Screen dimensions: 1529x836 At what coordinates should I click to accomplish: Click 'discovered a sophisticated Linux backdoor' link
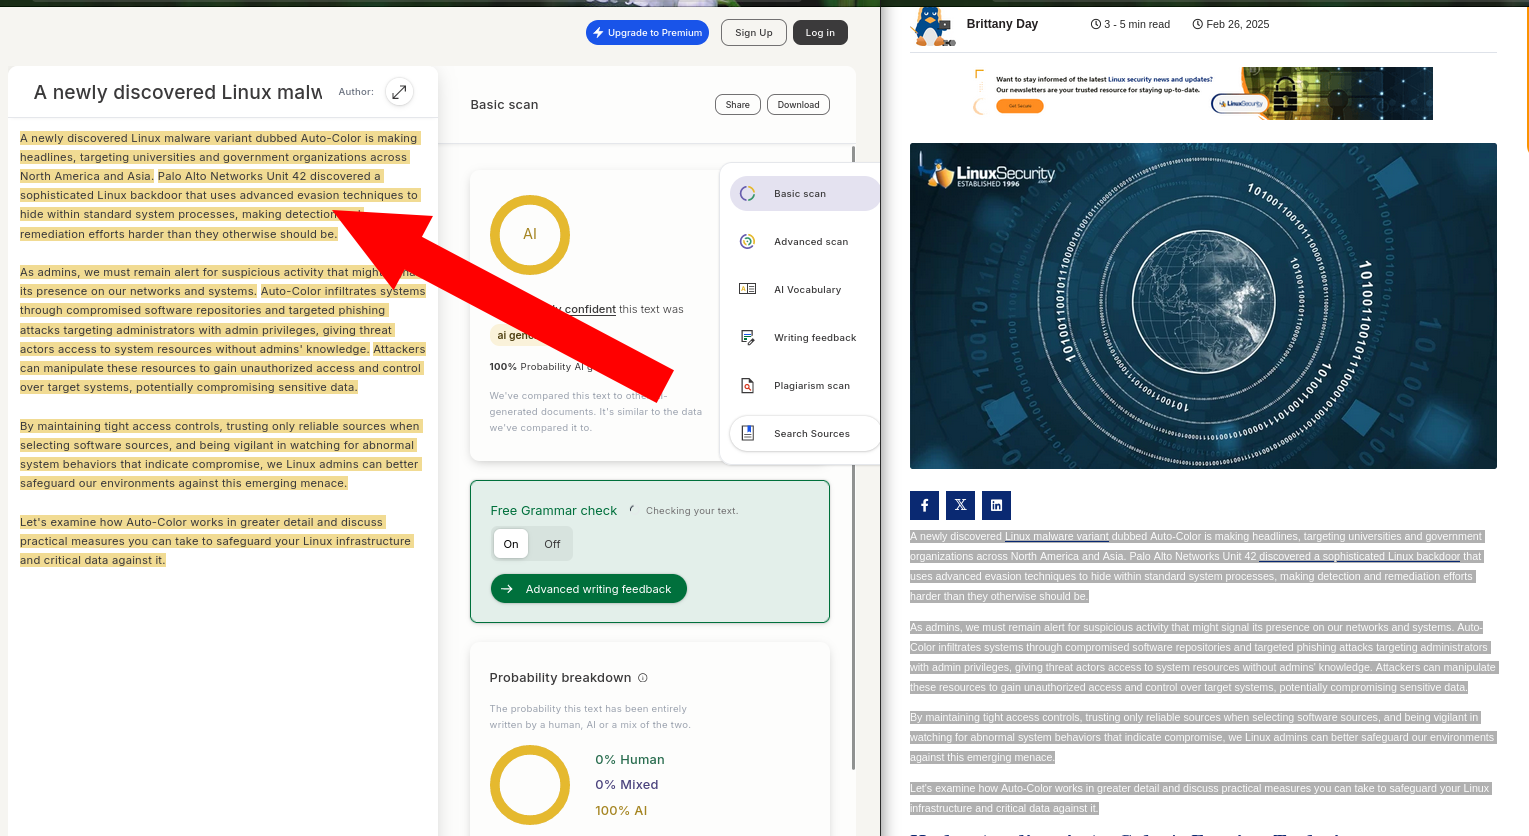coord(1360,556)
